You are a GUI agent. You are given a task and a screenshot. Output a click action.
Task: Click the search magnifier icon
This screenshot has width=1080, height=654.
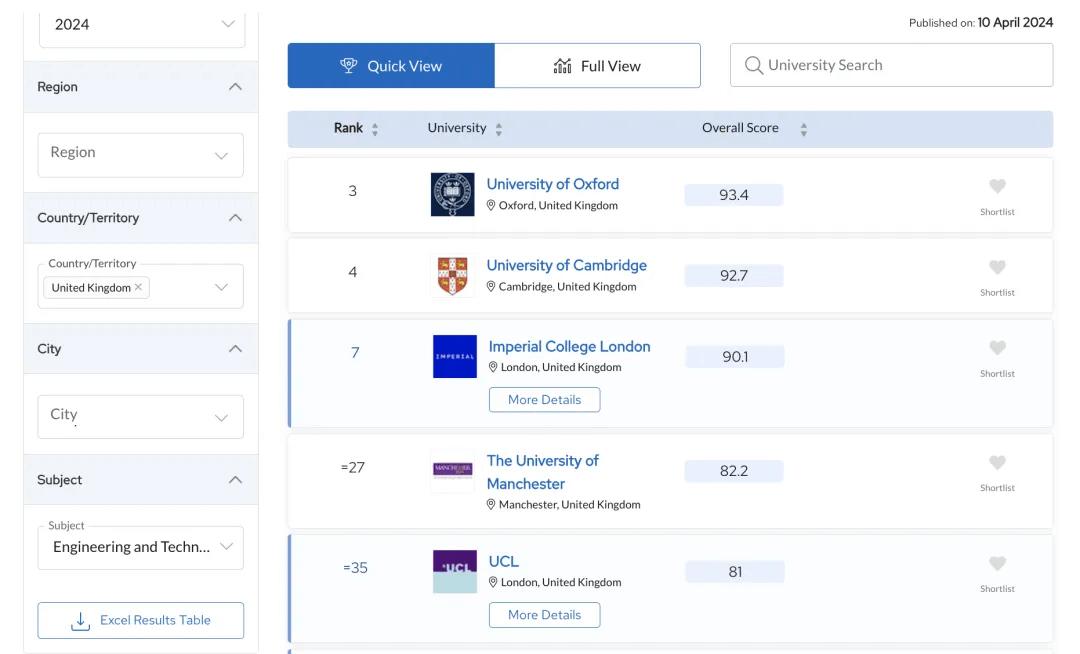754,65
